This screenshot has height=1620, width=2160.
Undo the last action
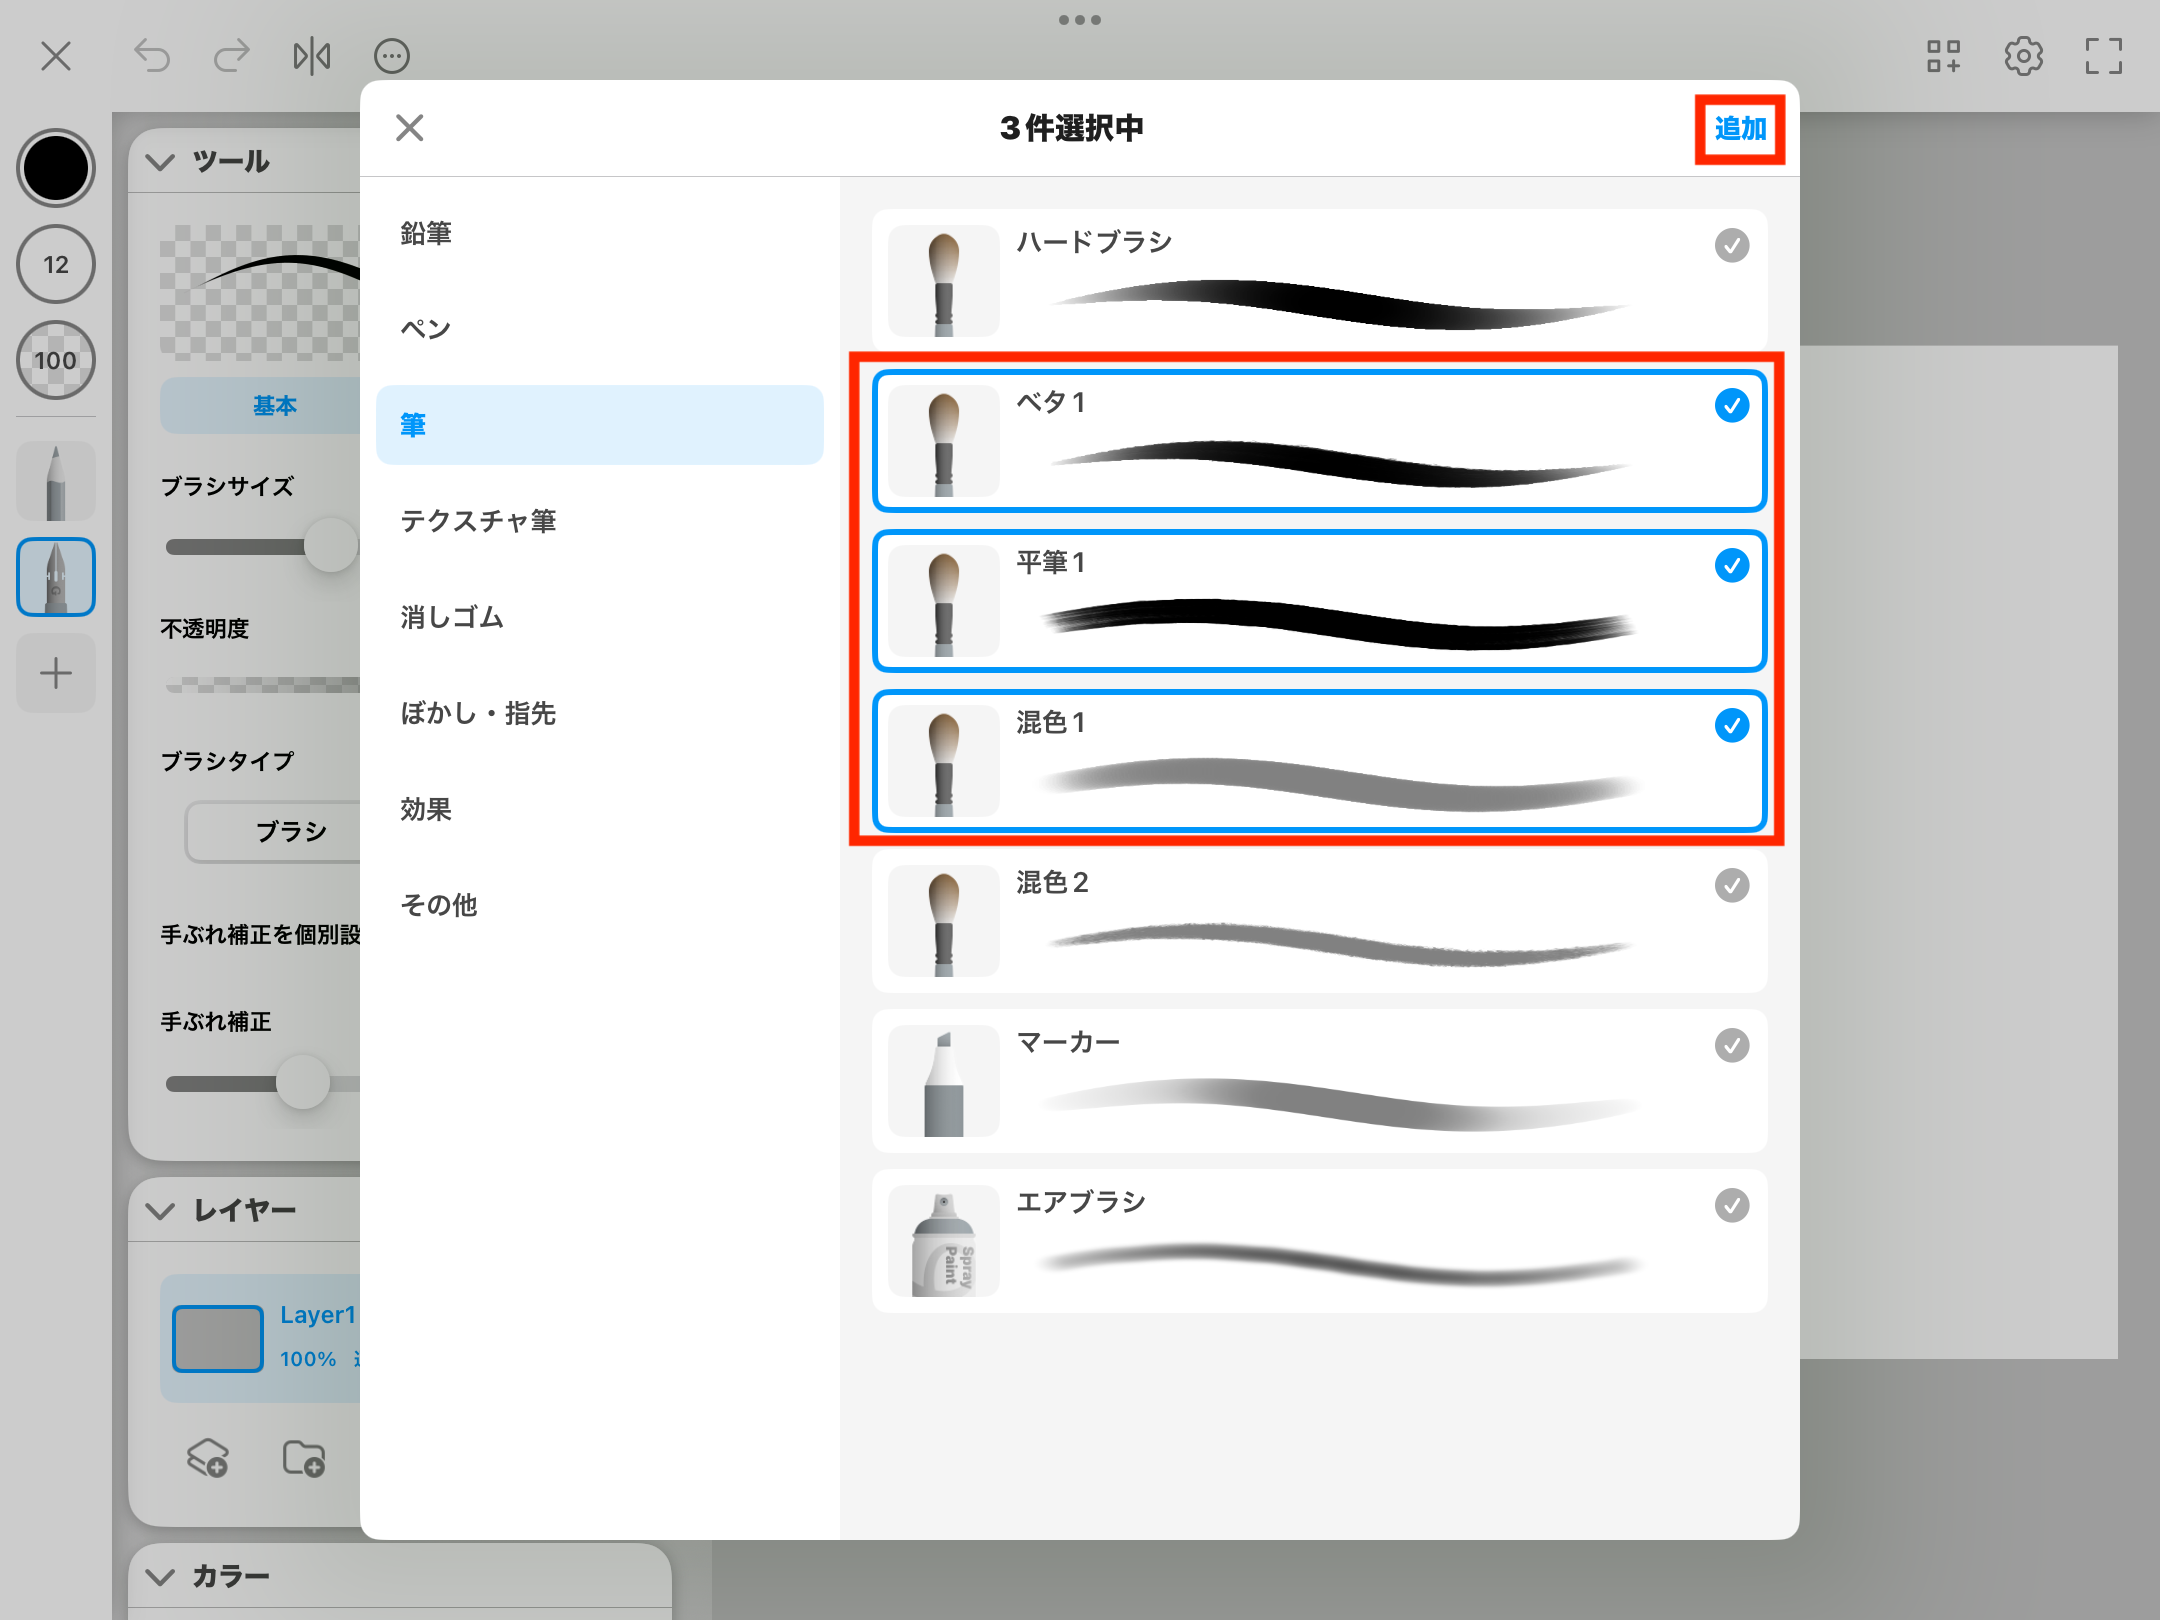152,56
